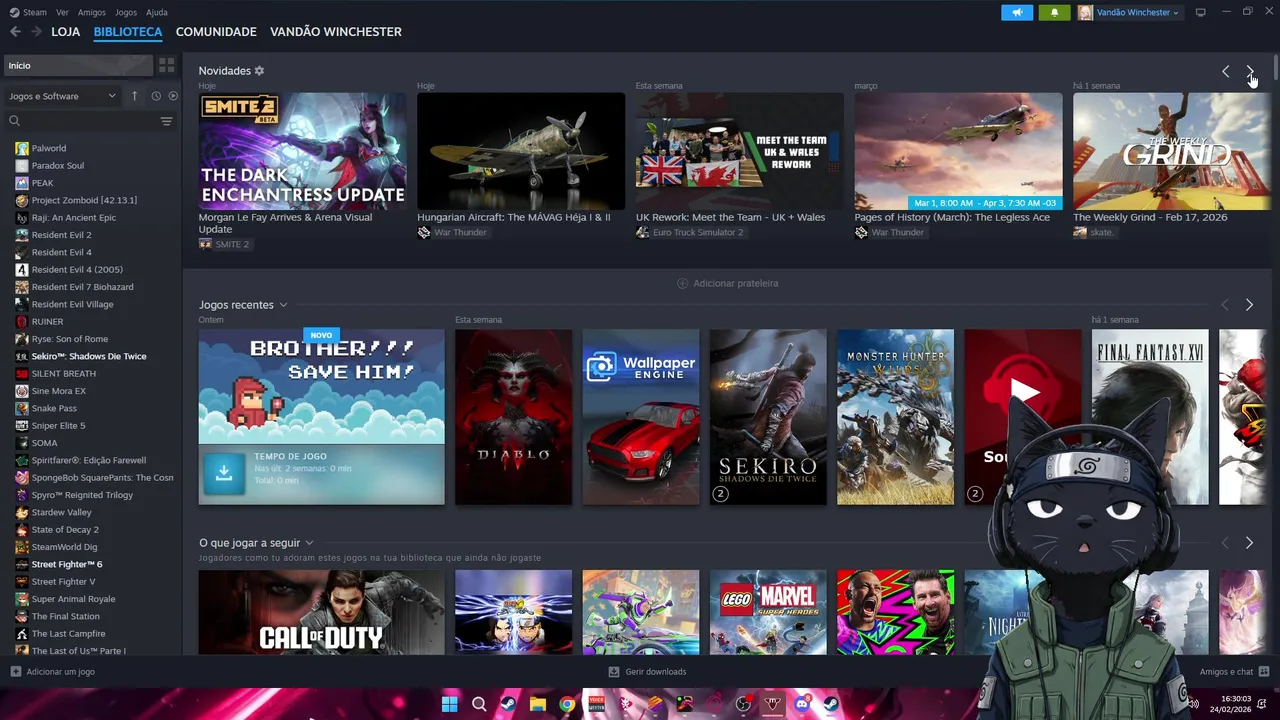Switch to Big Picture mode monitor icon
This screenshot has height=720, width=1280.
1200,12
